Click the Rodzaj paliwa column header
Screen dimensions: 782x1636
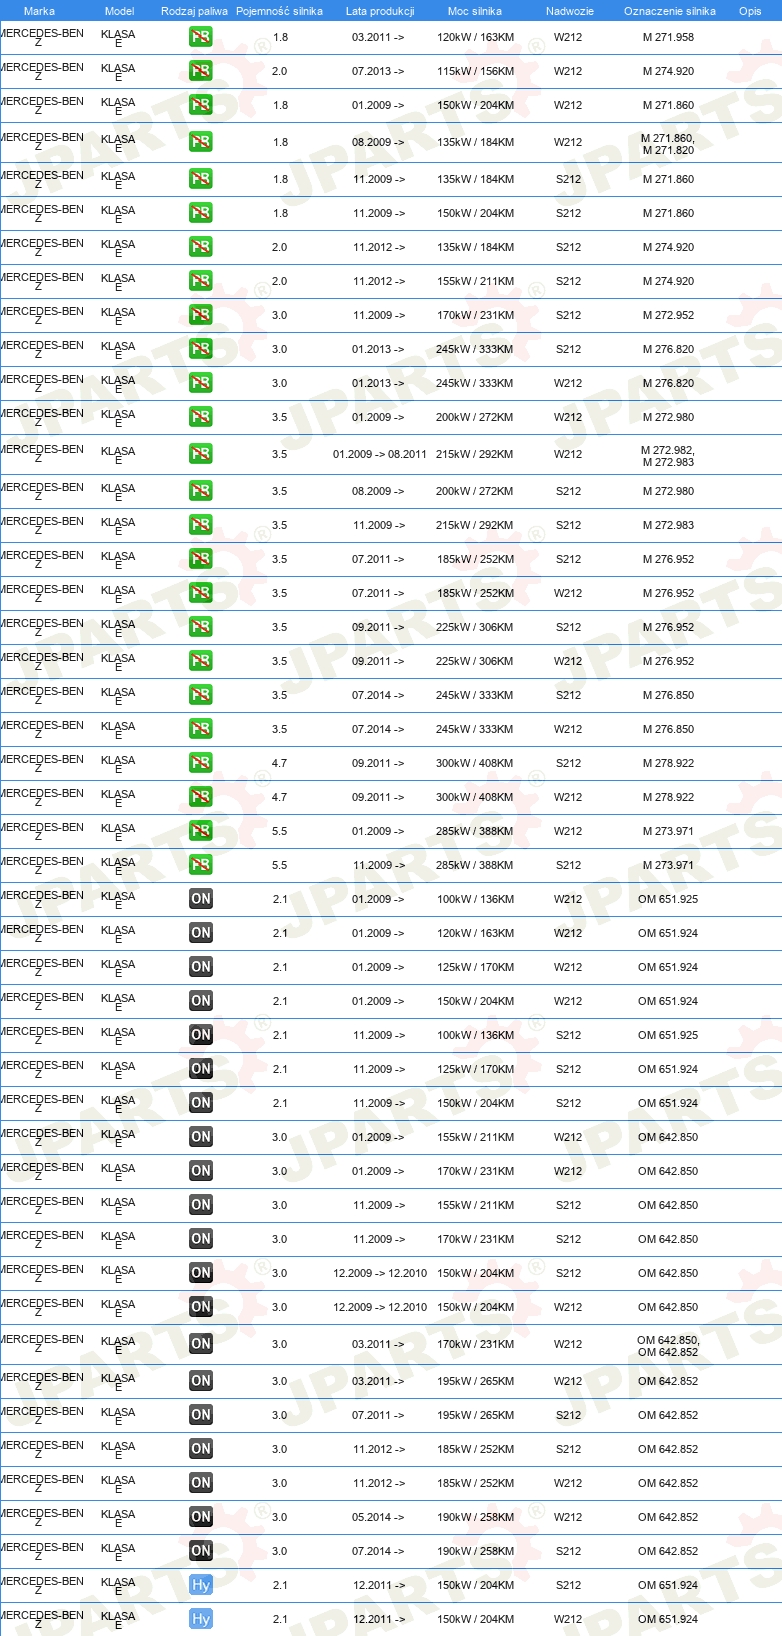tap(194, 11)
